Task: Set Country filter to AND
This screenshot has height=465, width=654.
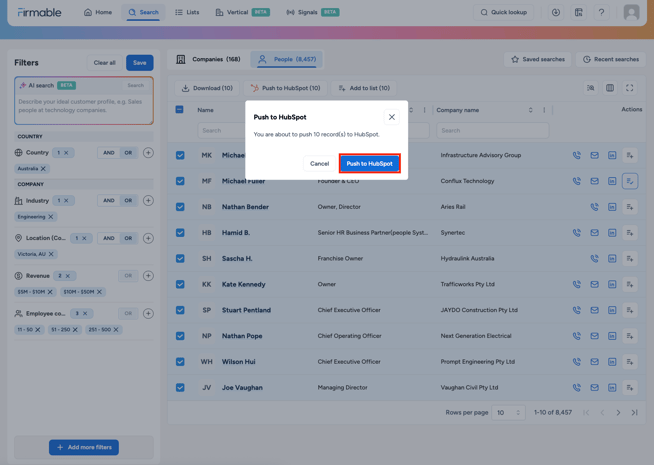Action: [109, 153]
